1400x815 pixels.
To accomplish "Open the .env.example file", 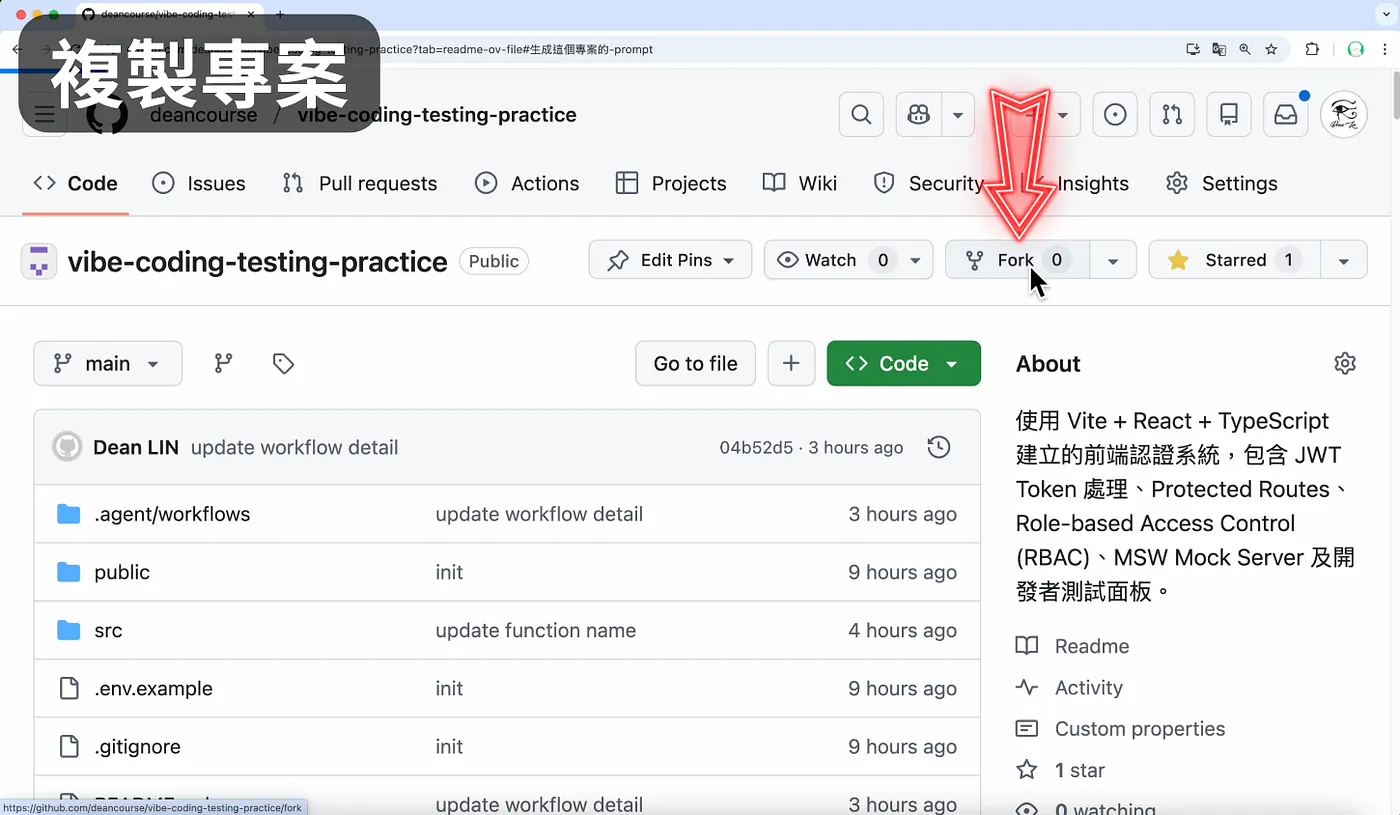I will pyautogui.click(x=153, y=688).
